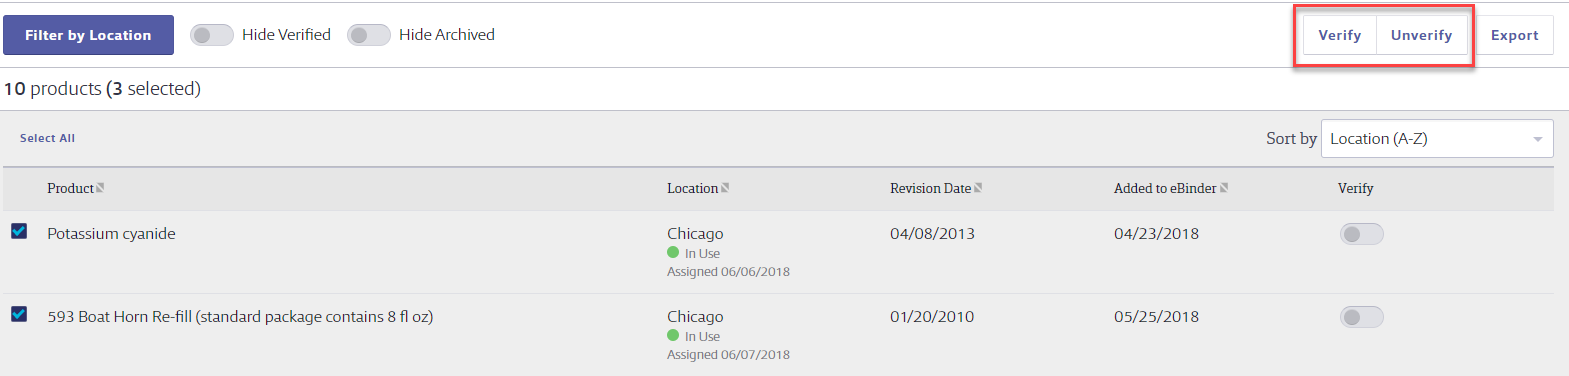Toggle the Hide Verified switch
Viewport: 1569px width, 376px height.
pos(211,35)
